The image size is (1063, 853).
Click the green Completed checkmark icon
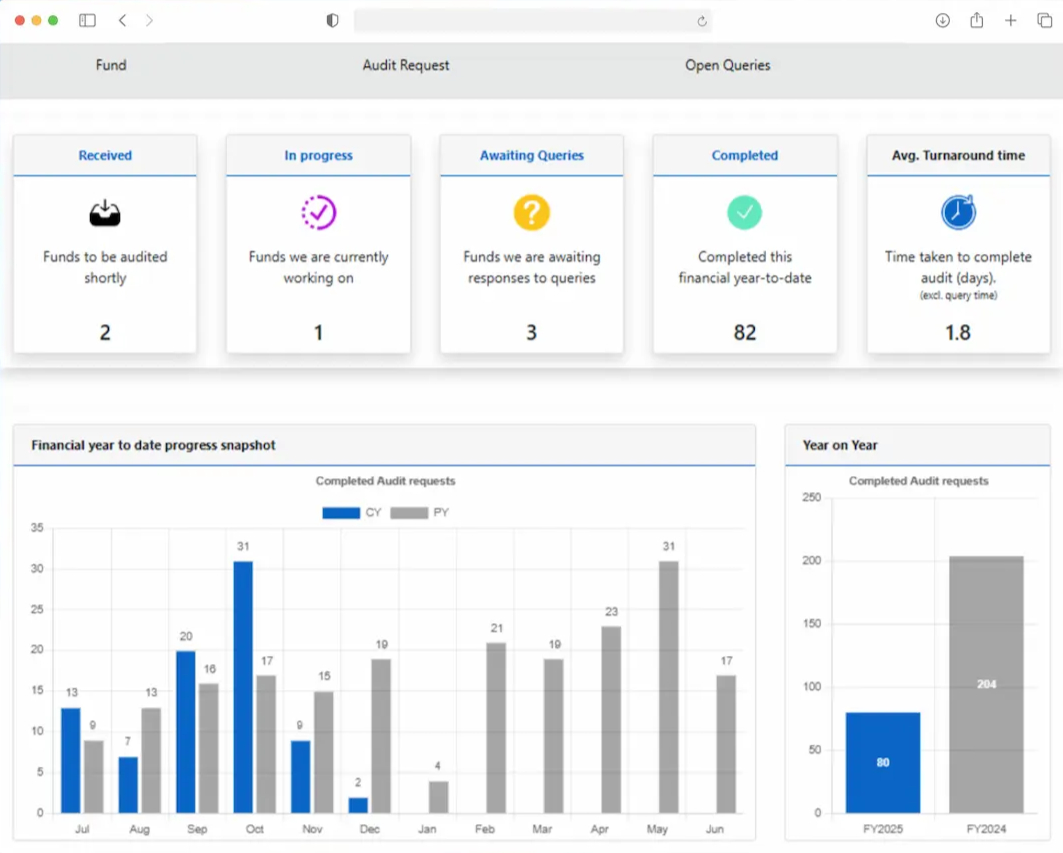click(744, 212)
